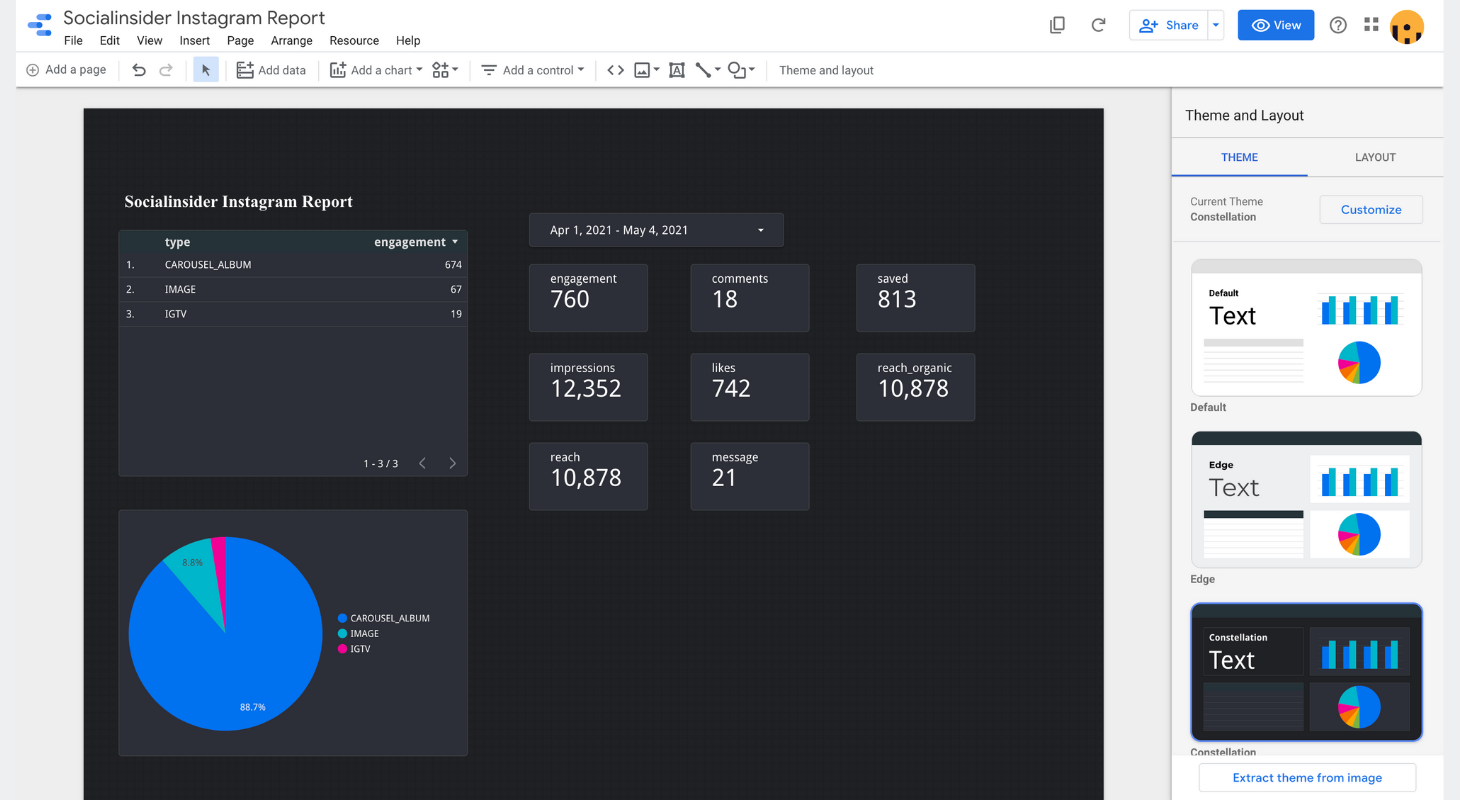The width and height of the screenshot is (1460, 800).
Task: Select the Edge theme thumbnail
Action: [1306, 500]
